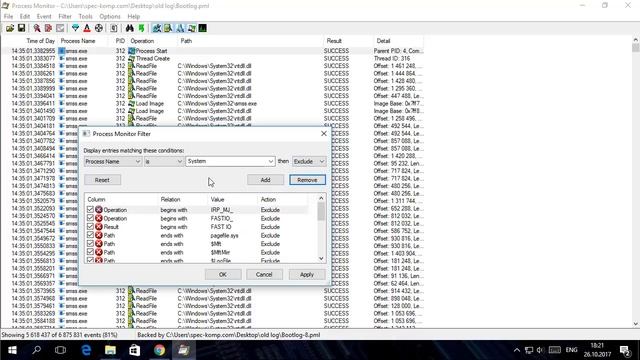The width and height of the screenshot is (640, 360).
Task: Show hidden system tray icons chevron
Action: point(517,350)
